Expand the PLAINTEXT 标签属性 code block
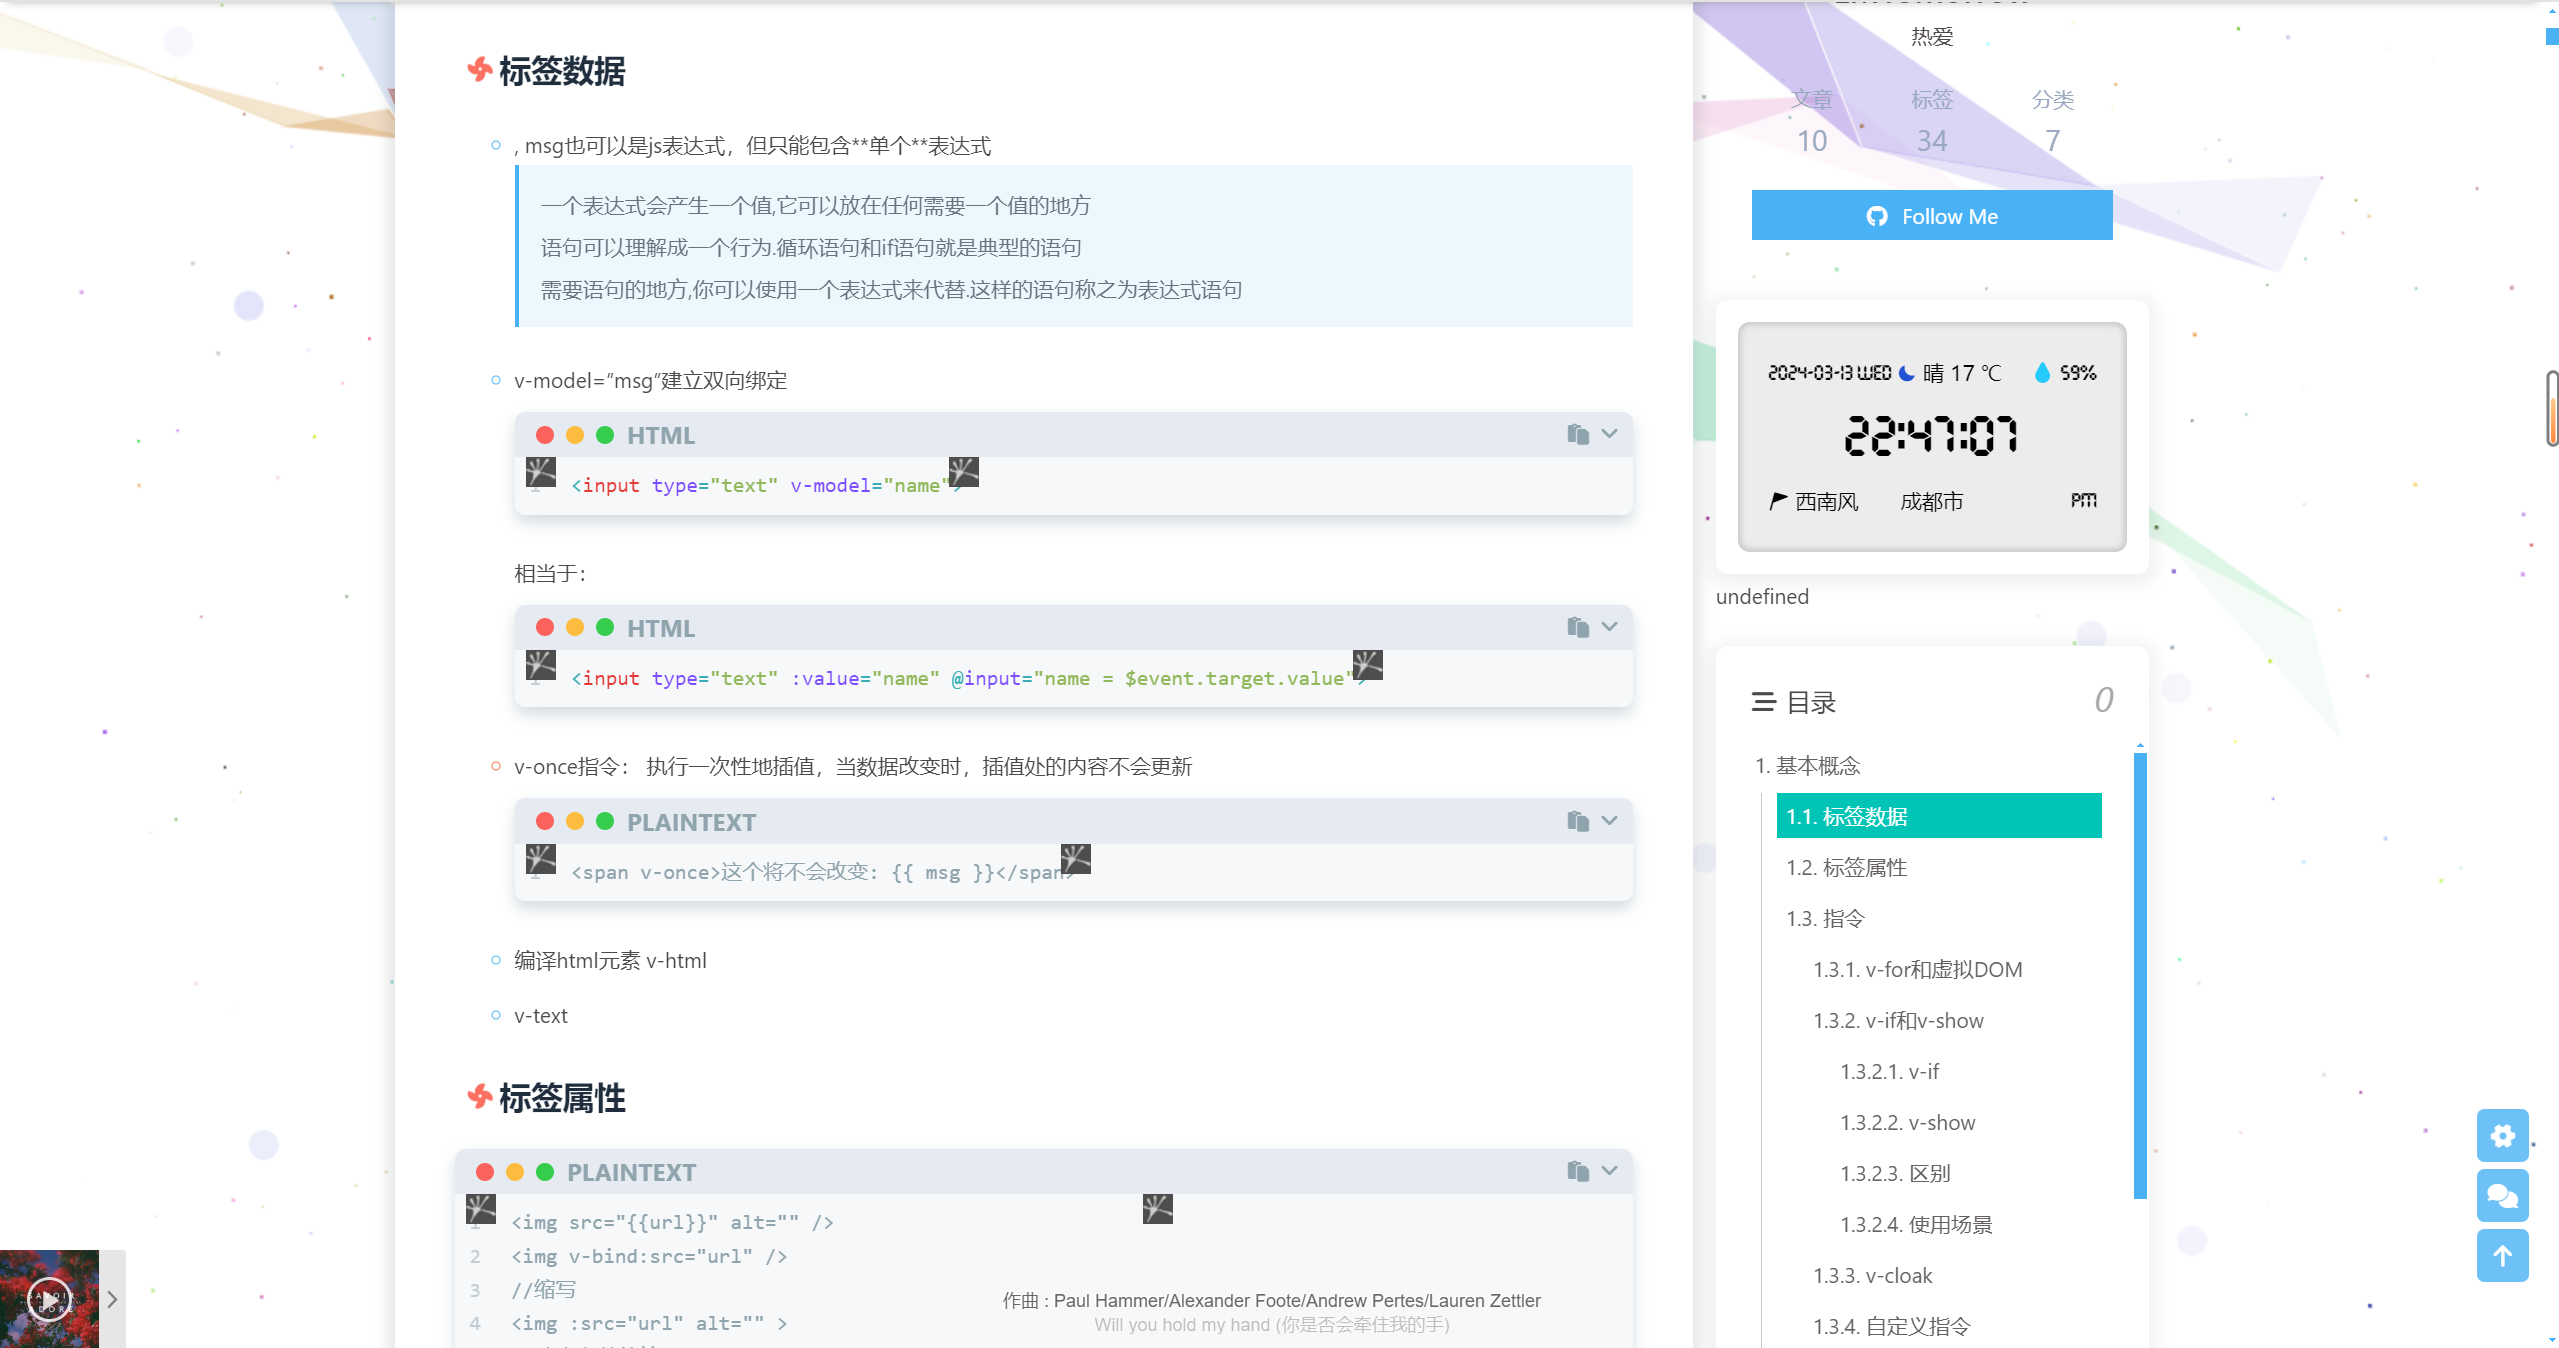This screenshot has width=2559, height=1348. (x=1611, y=1170)
